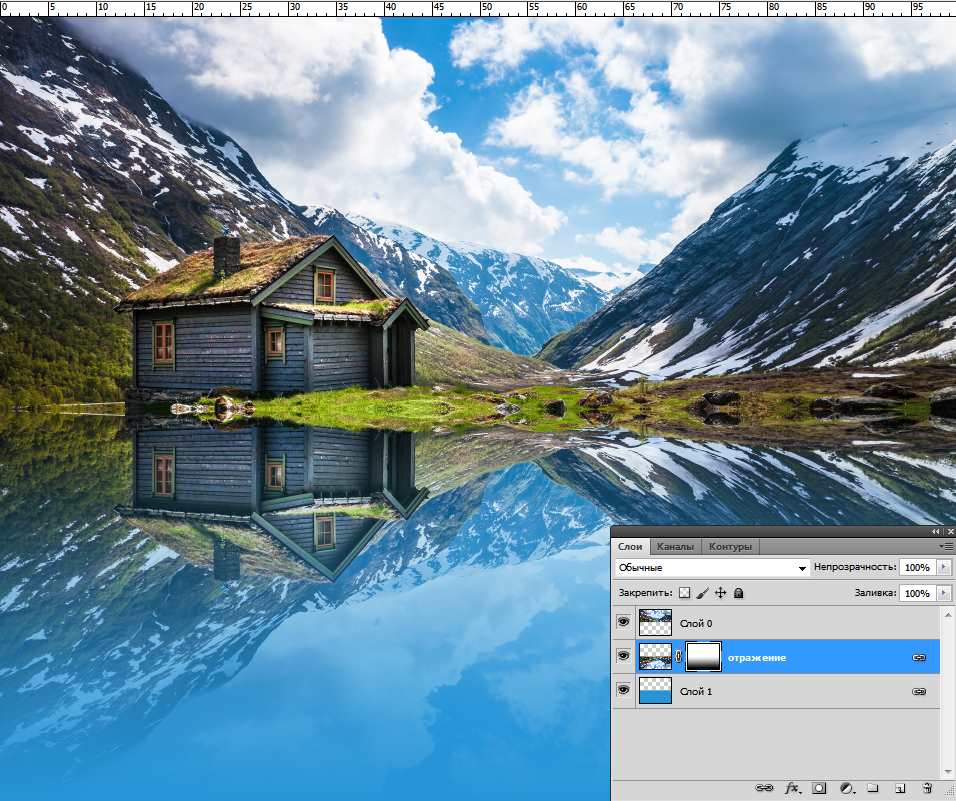This screenshot has width=956, height=801.
Task: Click link icon on the Слой 1 row
Action: (x=919, y=691)
